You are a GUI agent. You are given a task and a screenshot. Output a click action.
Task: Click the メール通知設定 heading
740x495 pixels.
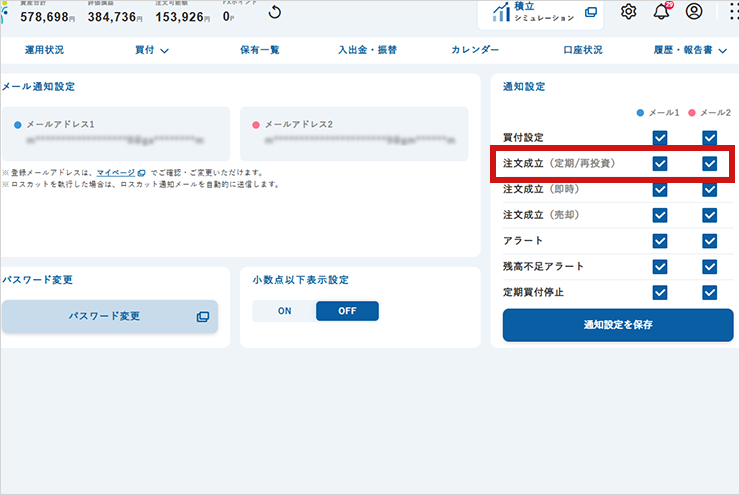(x=38, y=87)
